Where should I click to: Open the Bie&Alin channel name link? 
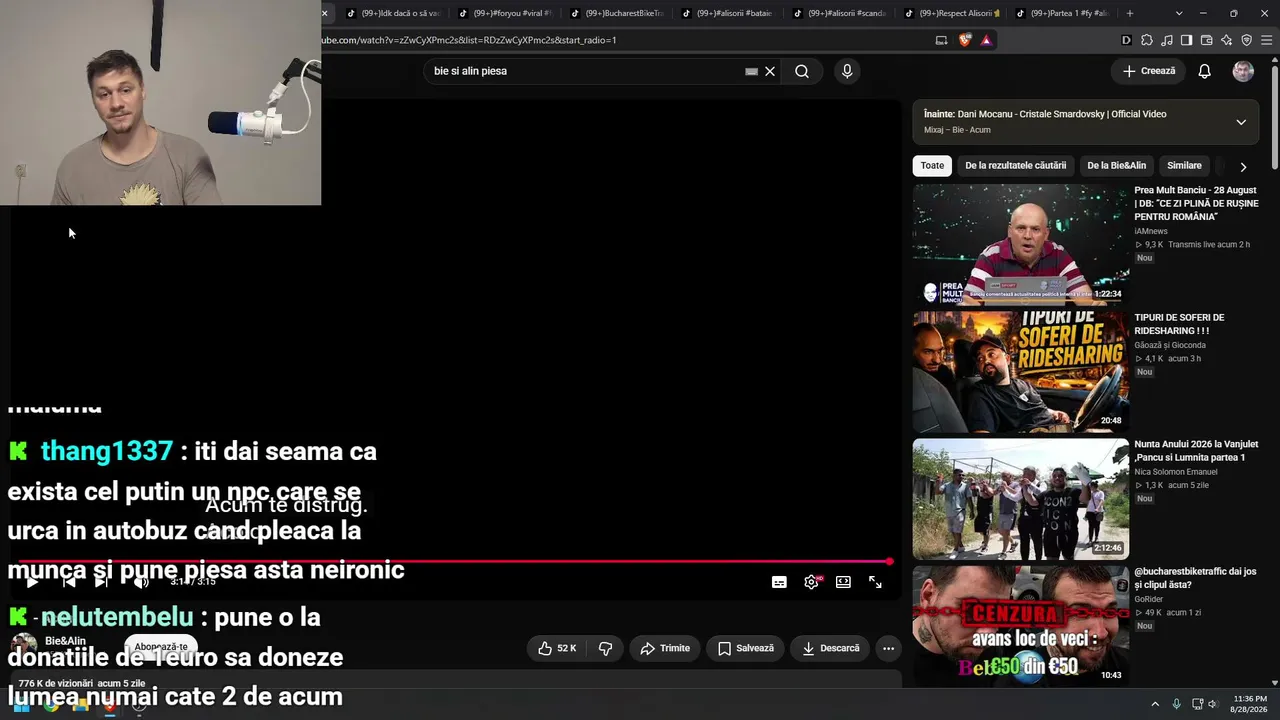click(65, 641)
